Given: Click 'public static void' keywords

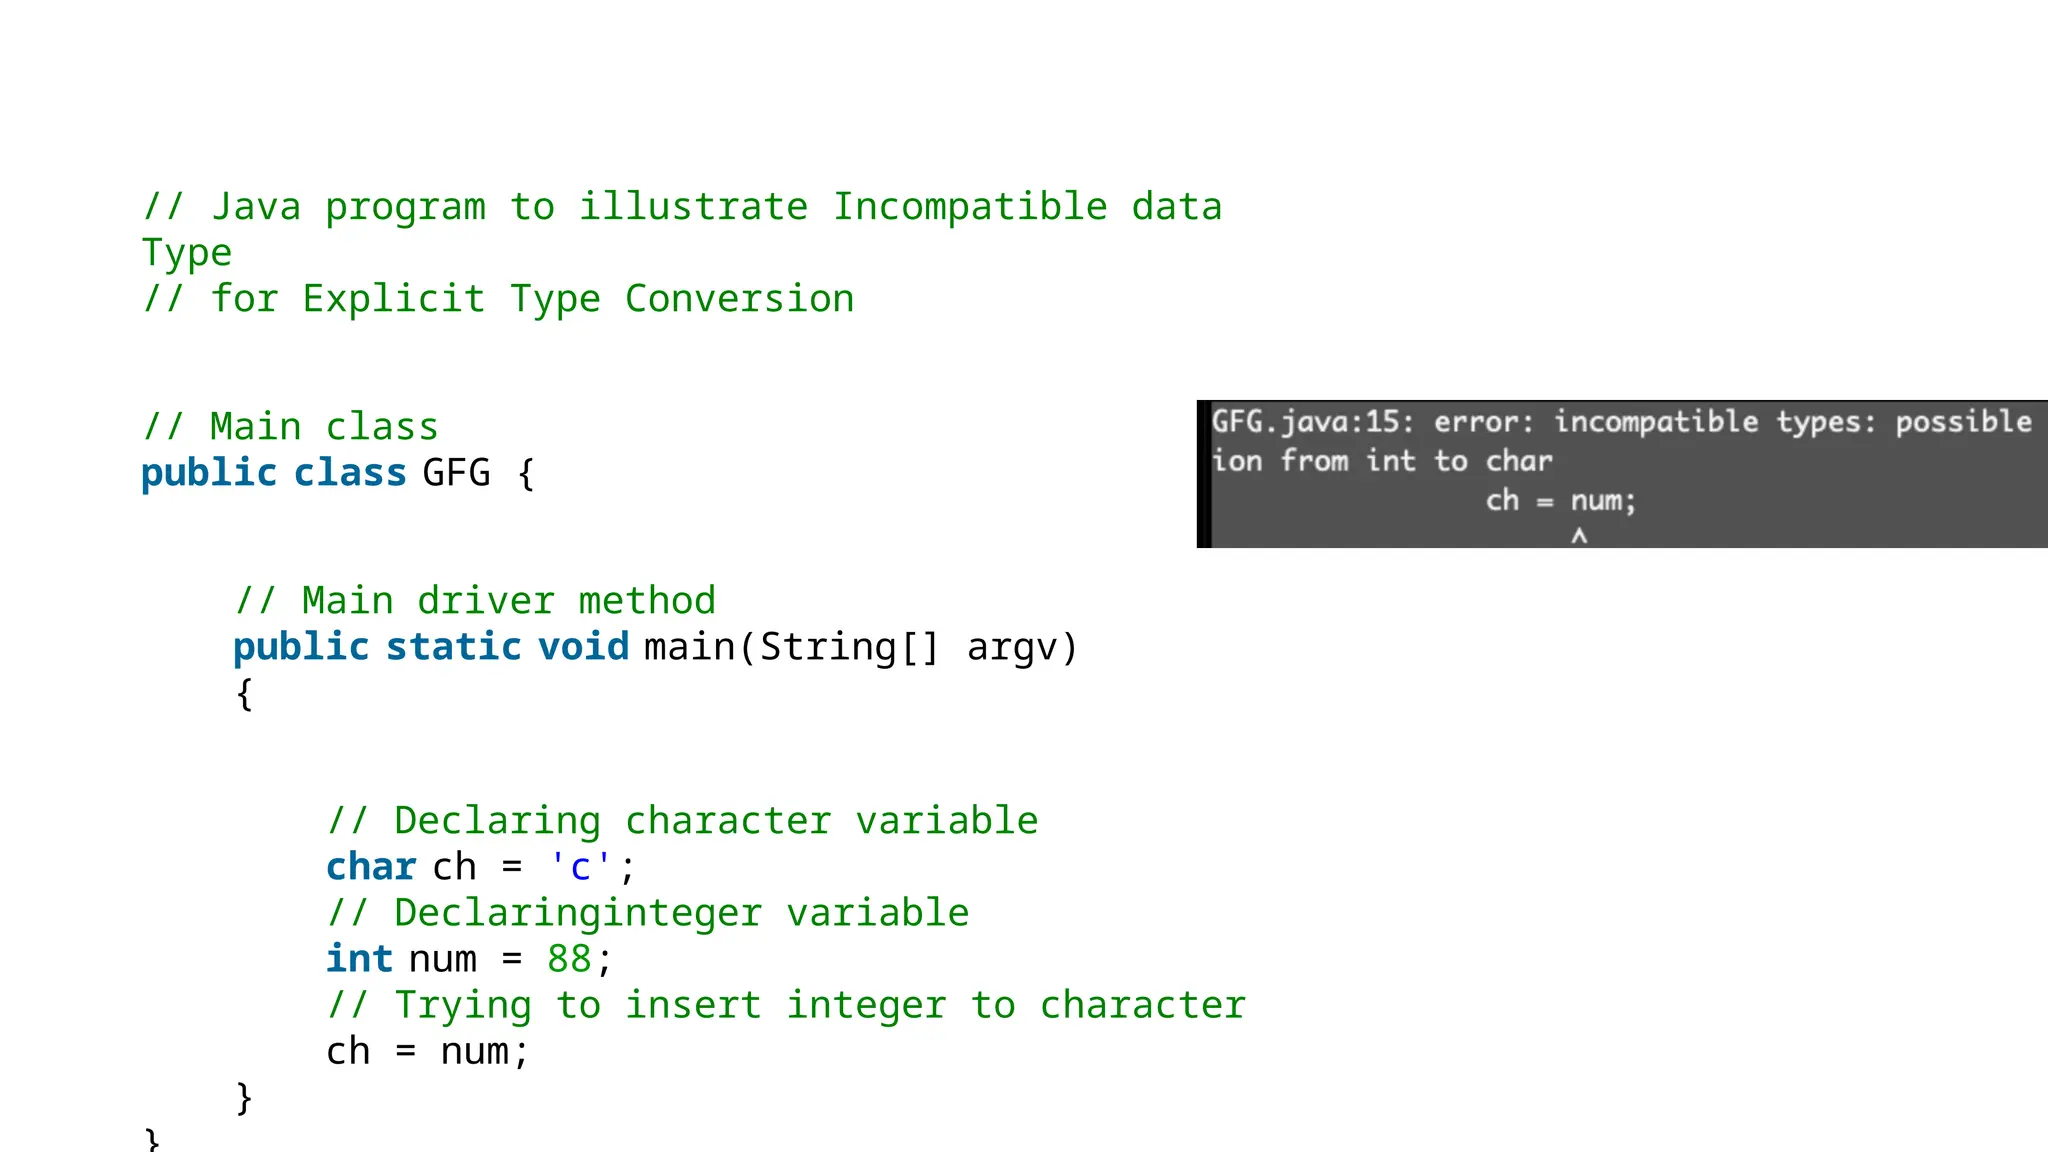Looking at the screenshot, I should click(431, 647).
